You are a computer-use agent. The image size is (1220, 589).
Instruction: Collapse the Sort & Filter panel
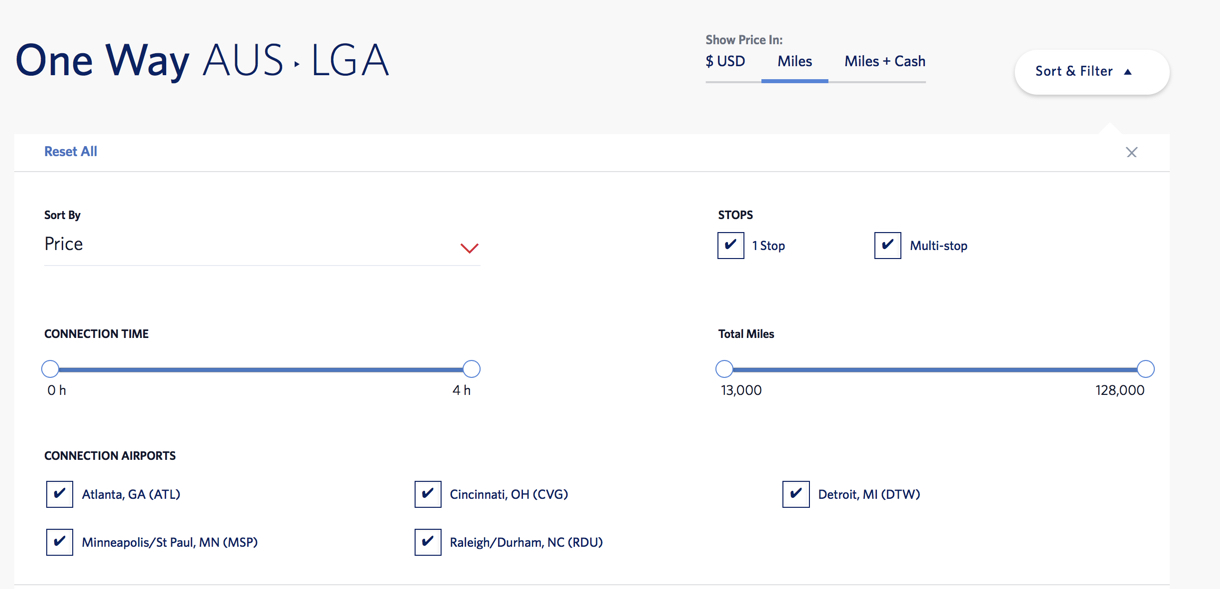[1091, 71]
